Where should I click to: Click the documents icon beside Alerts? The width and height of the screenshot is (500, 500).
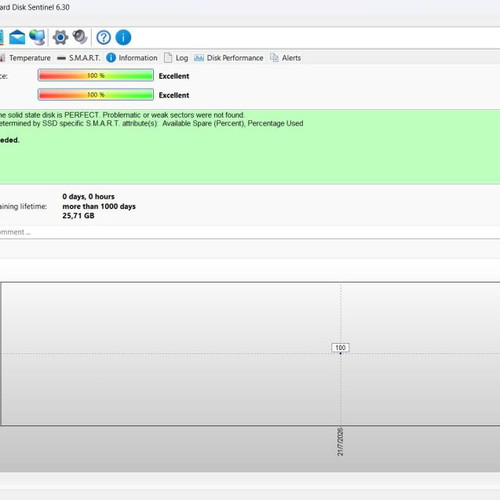point(274,58)
